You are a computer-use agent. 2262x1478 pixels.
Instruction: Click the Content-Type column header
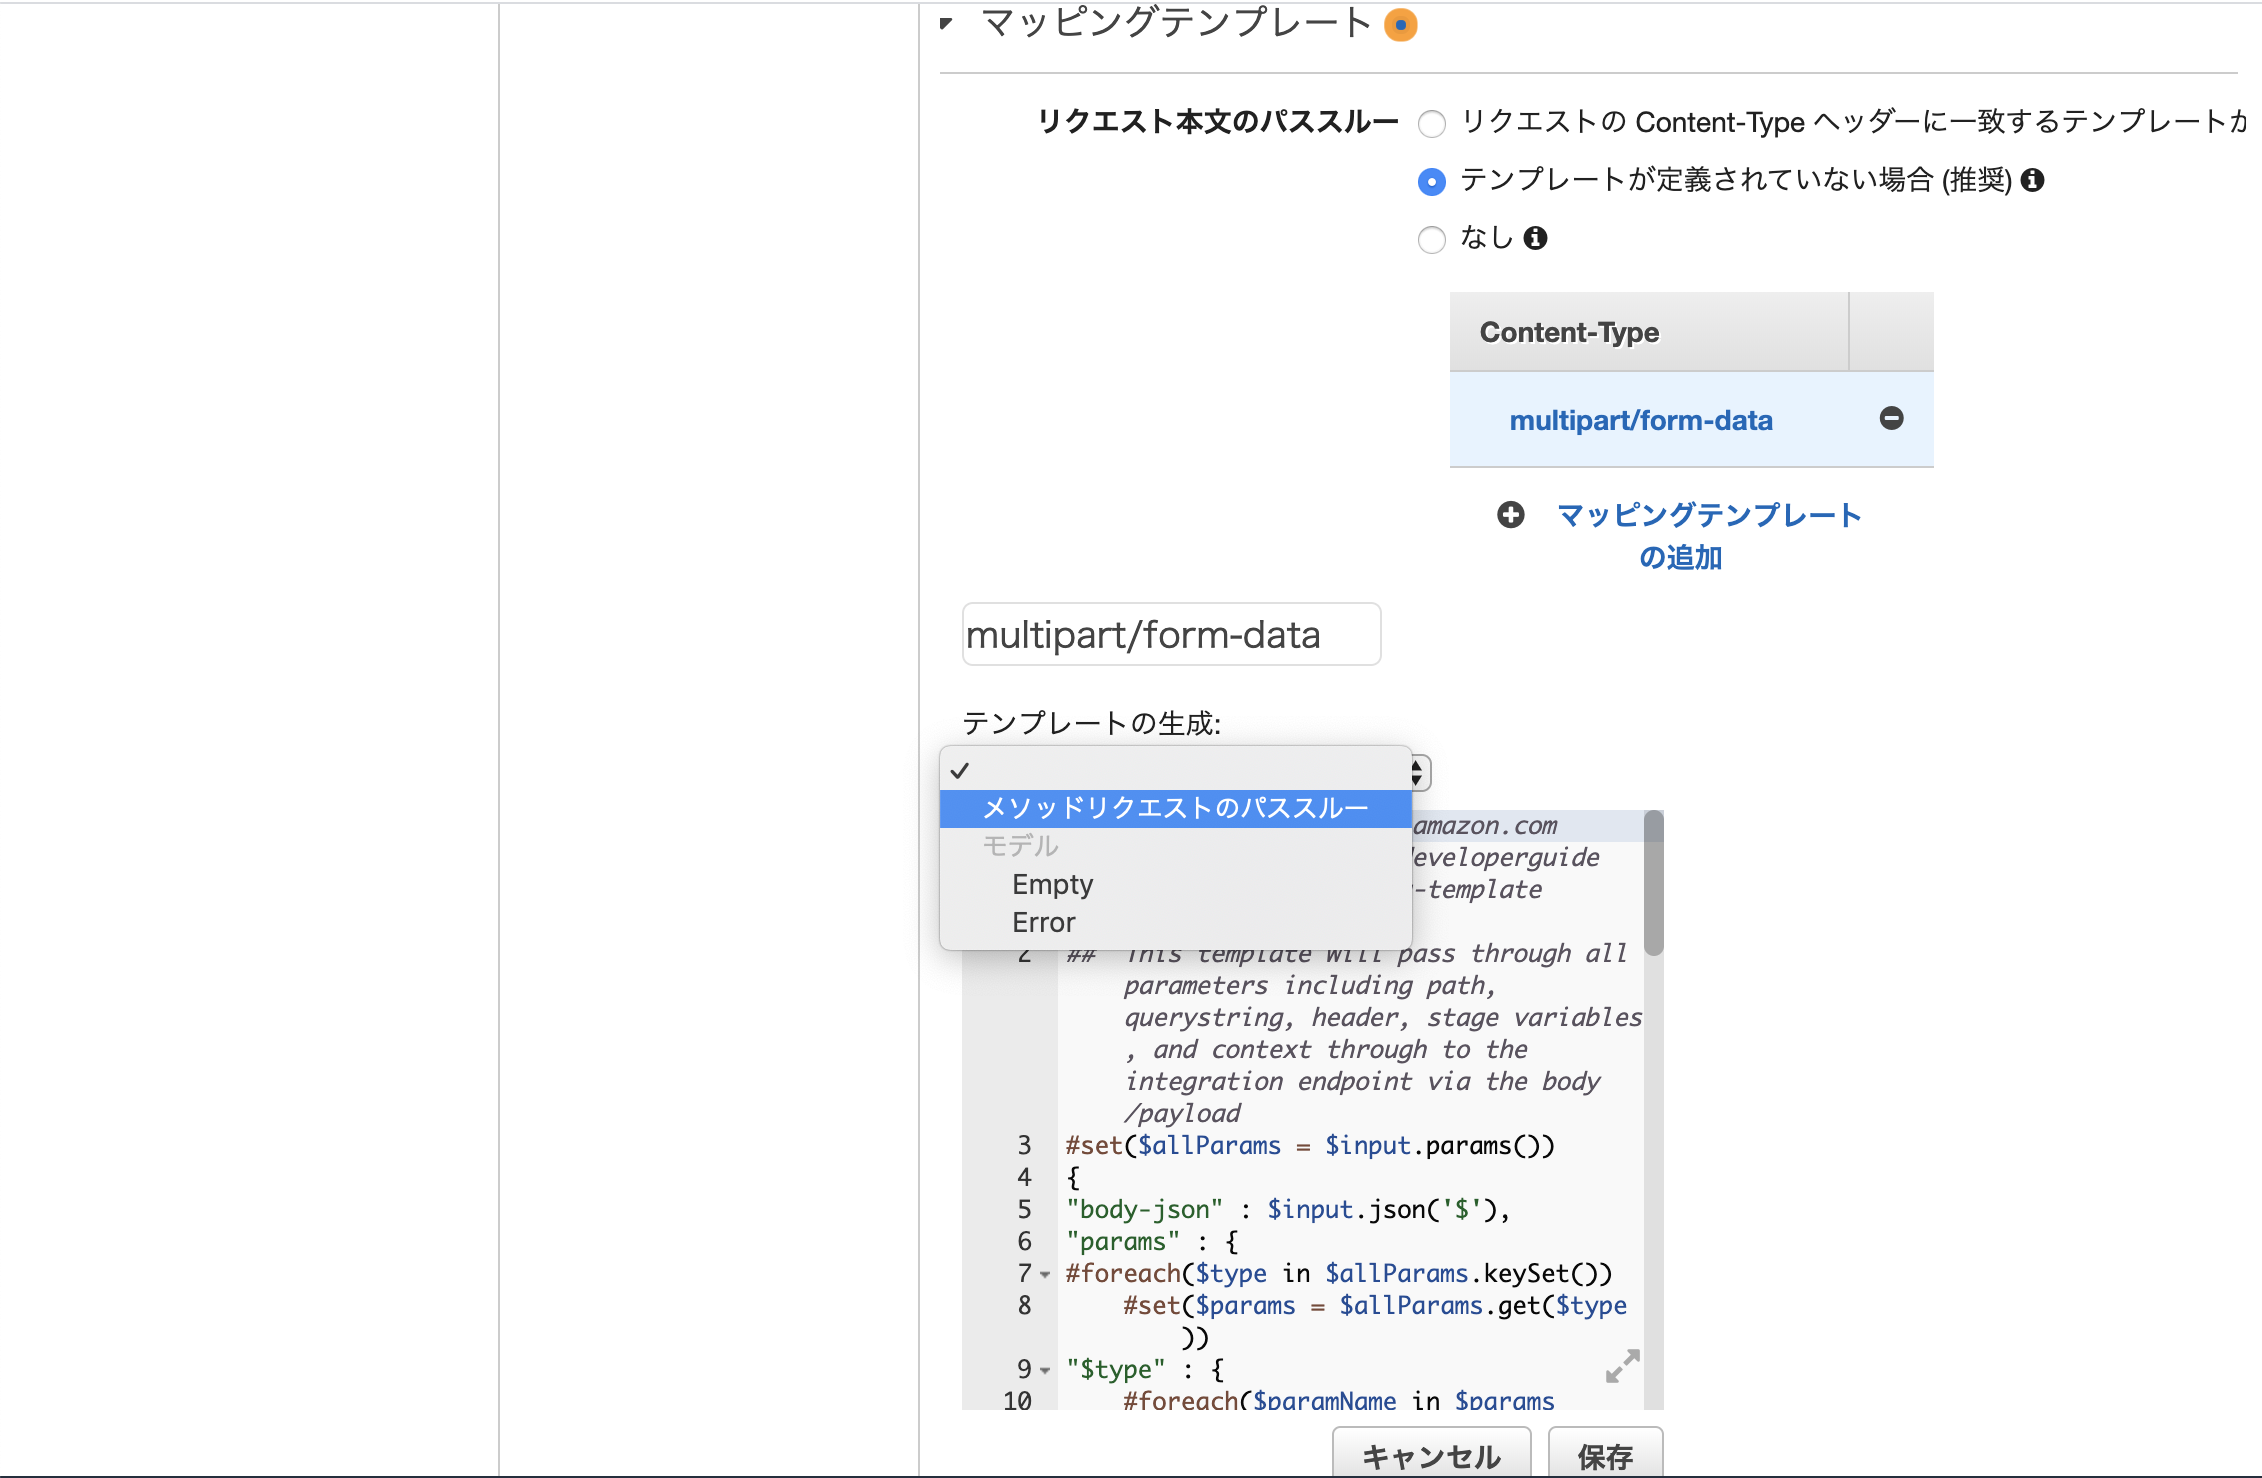(x=1649, y=332)
